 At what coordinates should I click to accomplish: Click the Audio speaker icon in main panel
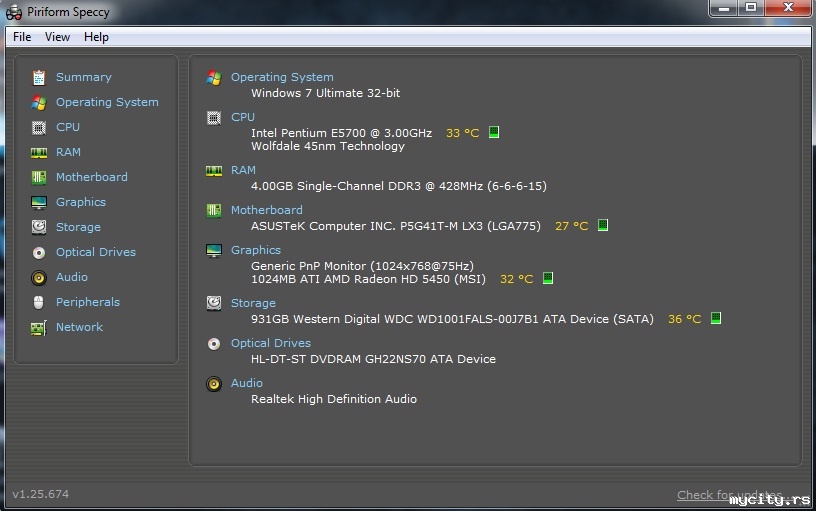(214, 384)
